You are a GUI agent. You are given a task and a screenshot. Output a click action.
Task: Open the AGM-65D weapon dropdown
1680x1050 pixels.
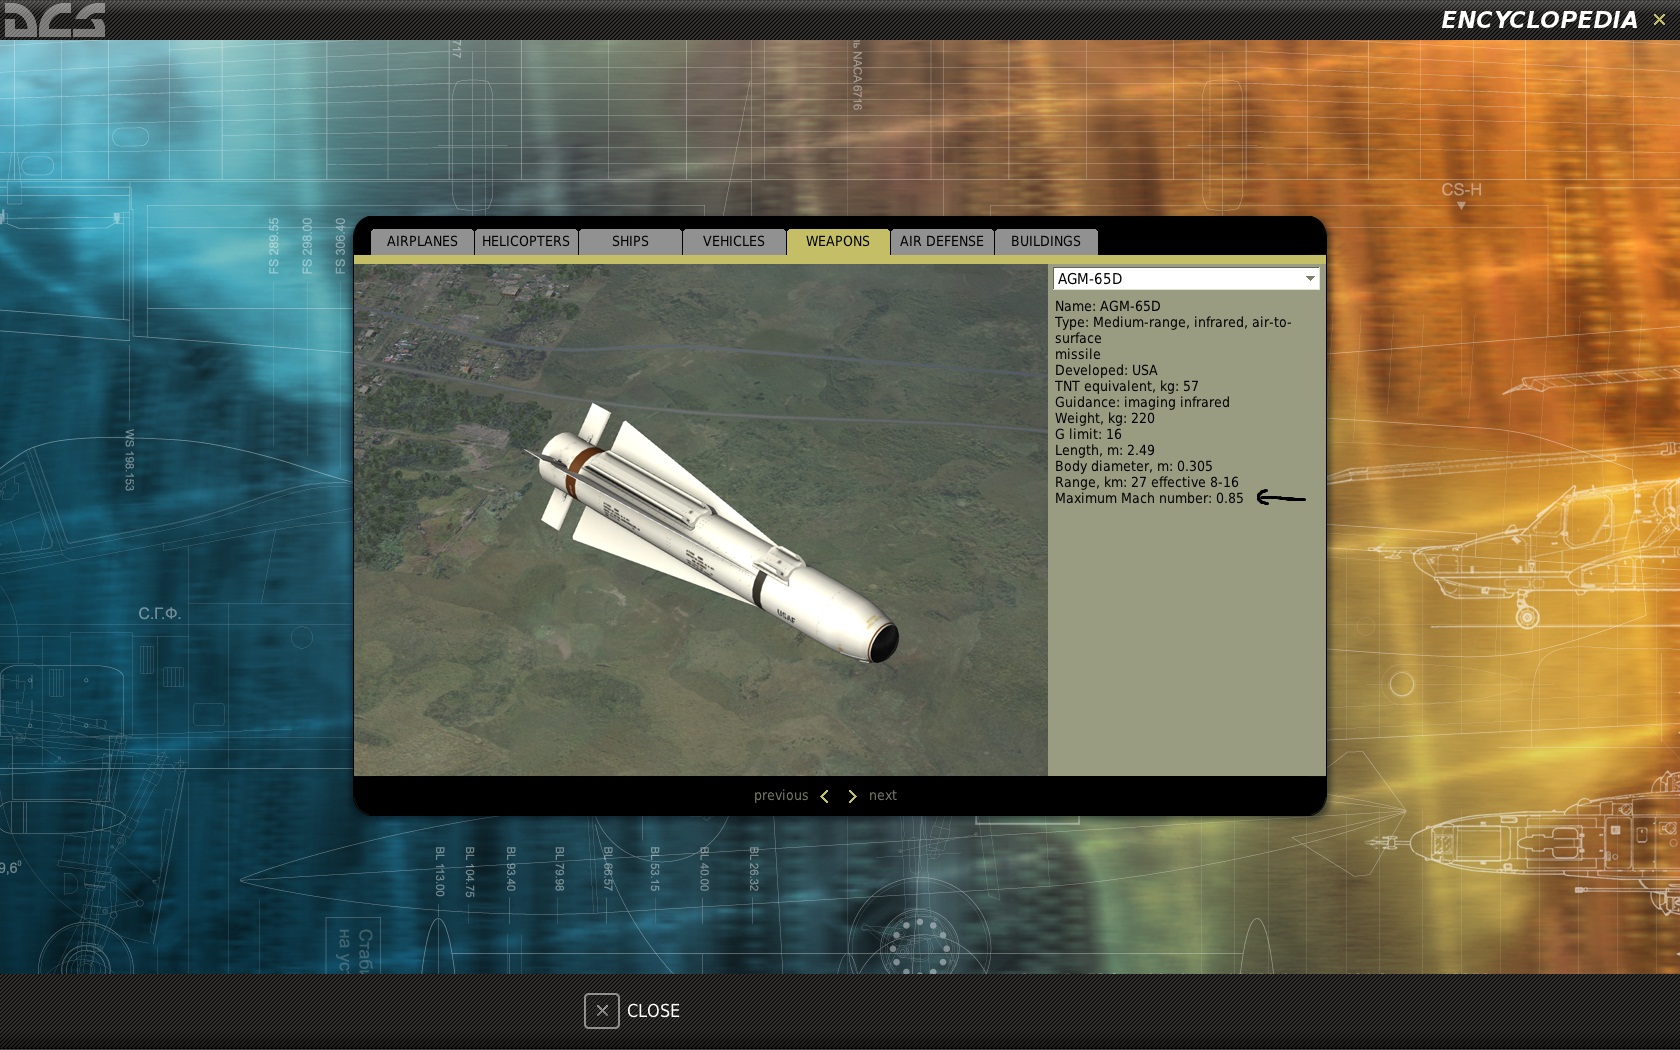point(1186,279)
